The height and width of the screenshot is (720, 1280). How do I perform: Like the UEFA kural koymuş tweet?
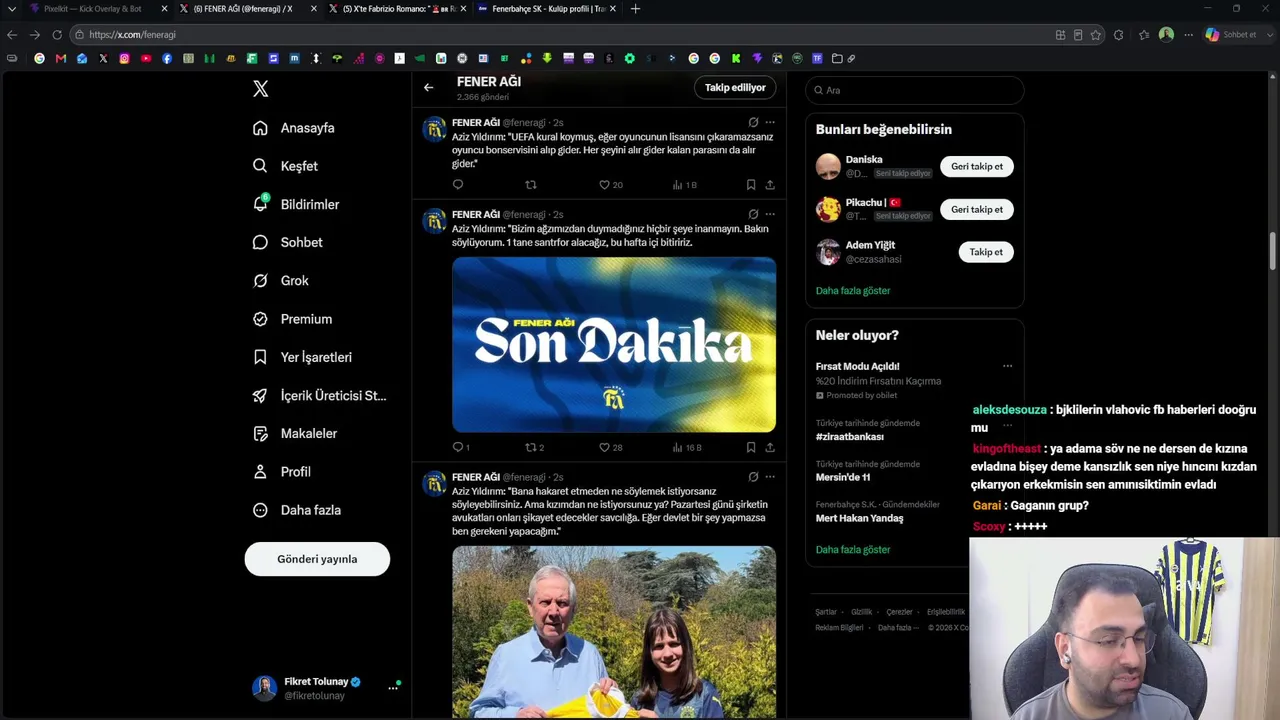point(610,185)
